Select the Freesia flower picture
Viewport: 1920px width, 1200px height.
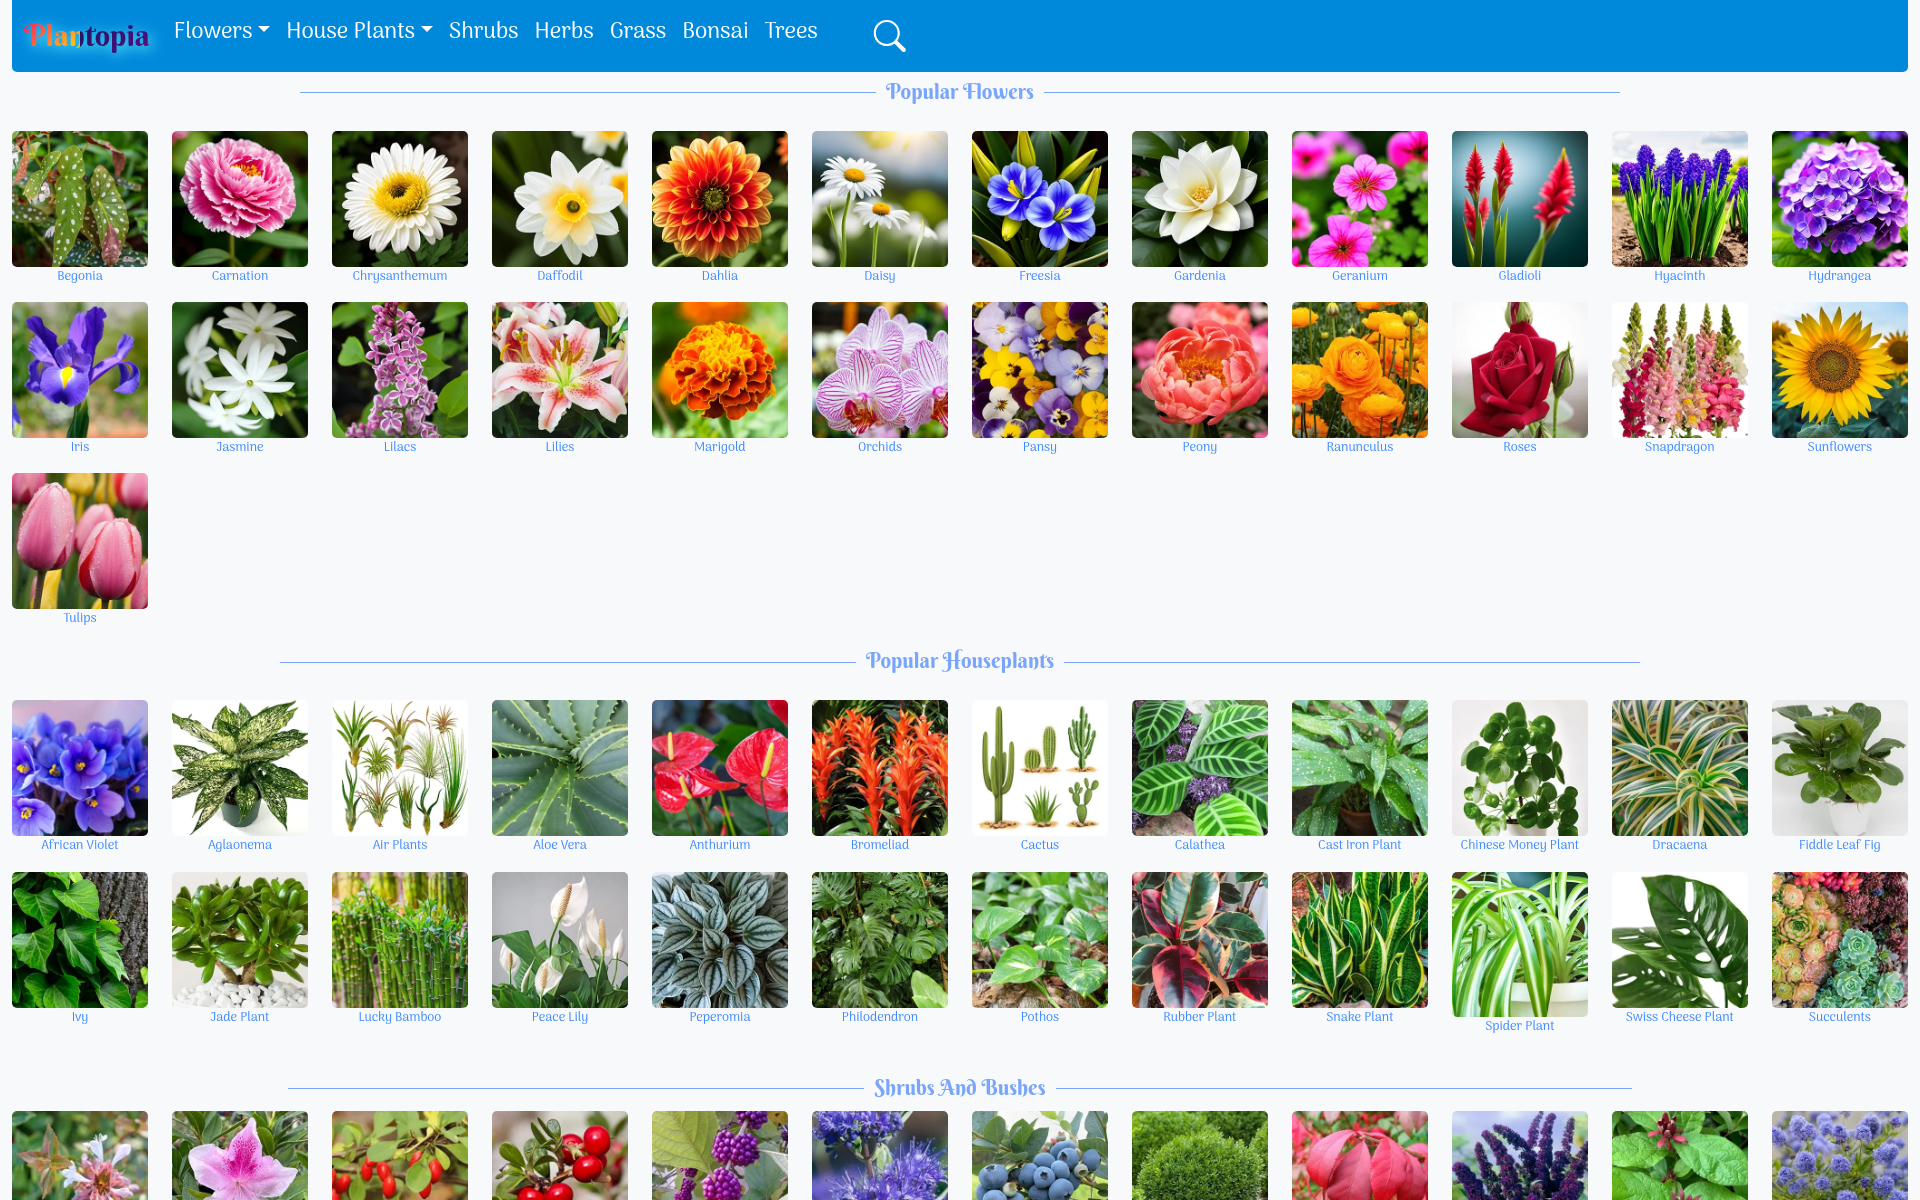click(x=1040, y=199)
